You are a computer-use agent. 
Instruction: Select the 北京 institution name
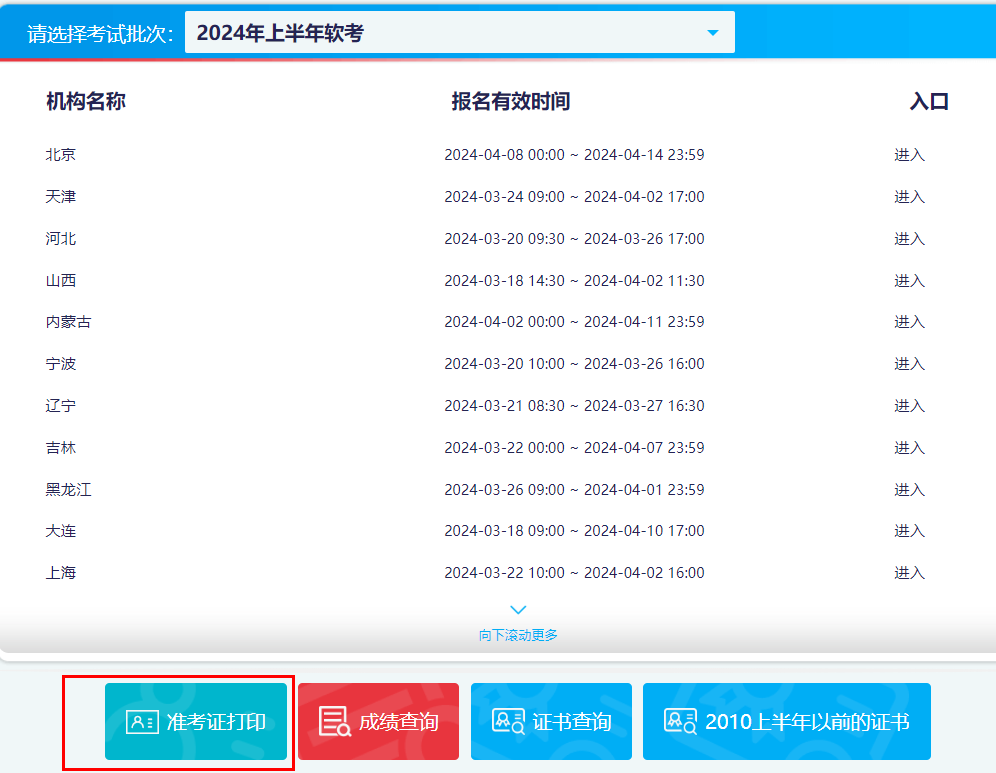pos(61,155)
